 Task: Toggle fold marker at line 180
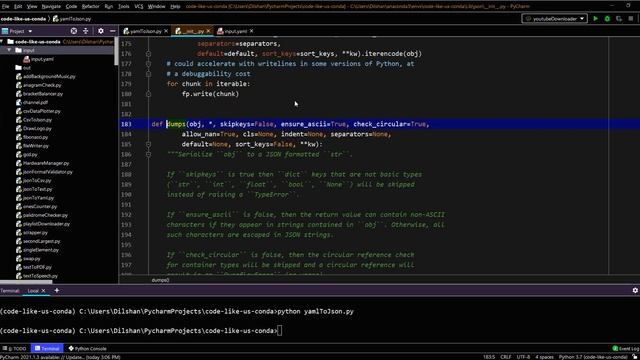[x=149, y=94]
